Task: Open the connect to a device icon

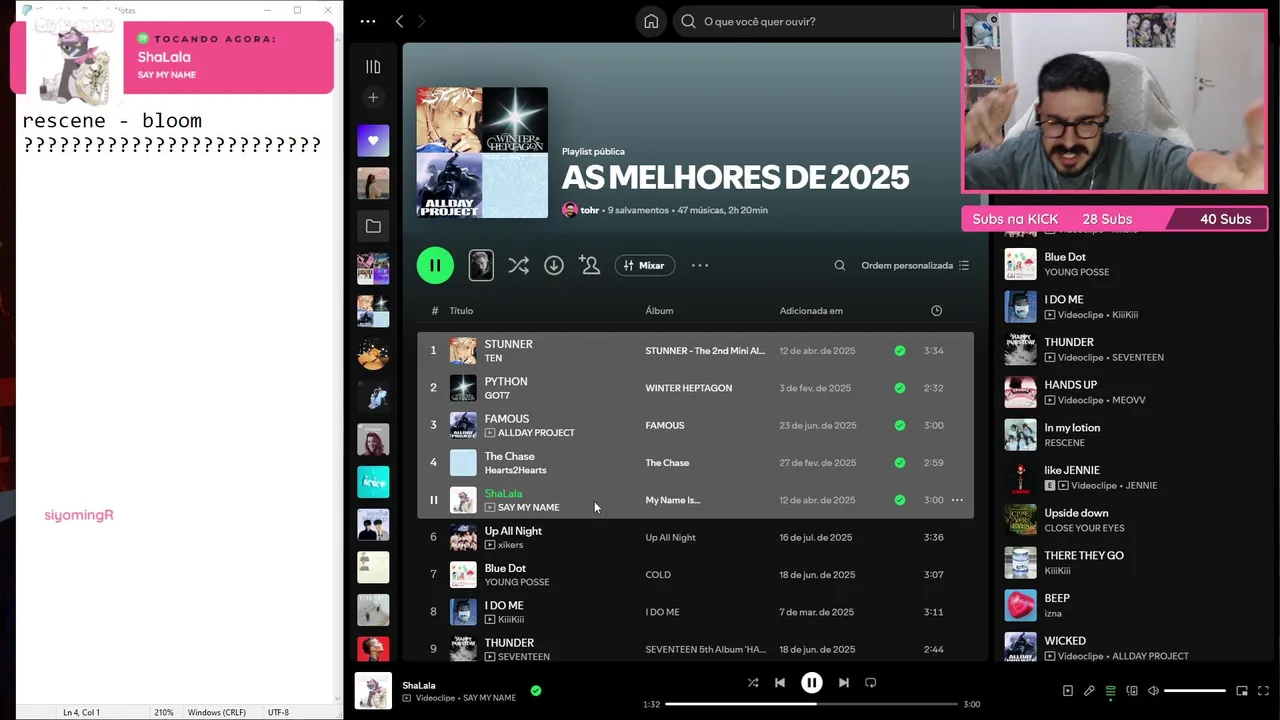Action: pos(1132,691)
